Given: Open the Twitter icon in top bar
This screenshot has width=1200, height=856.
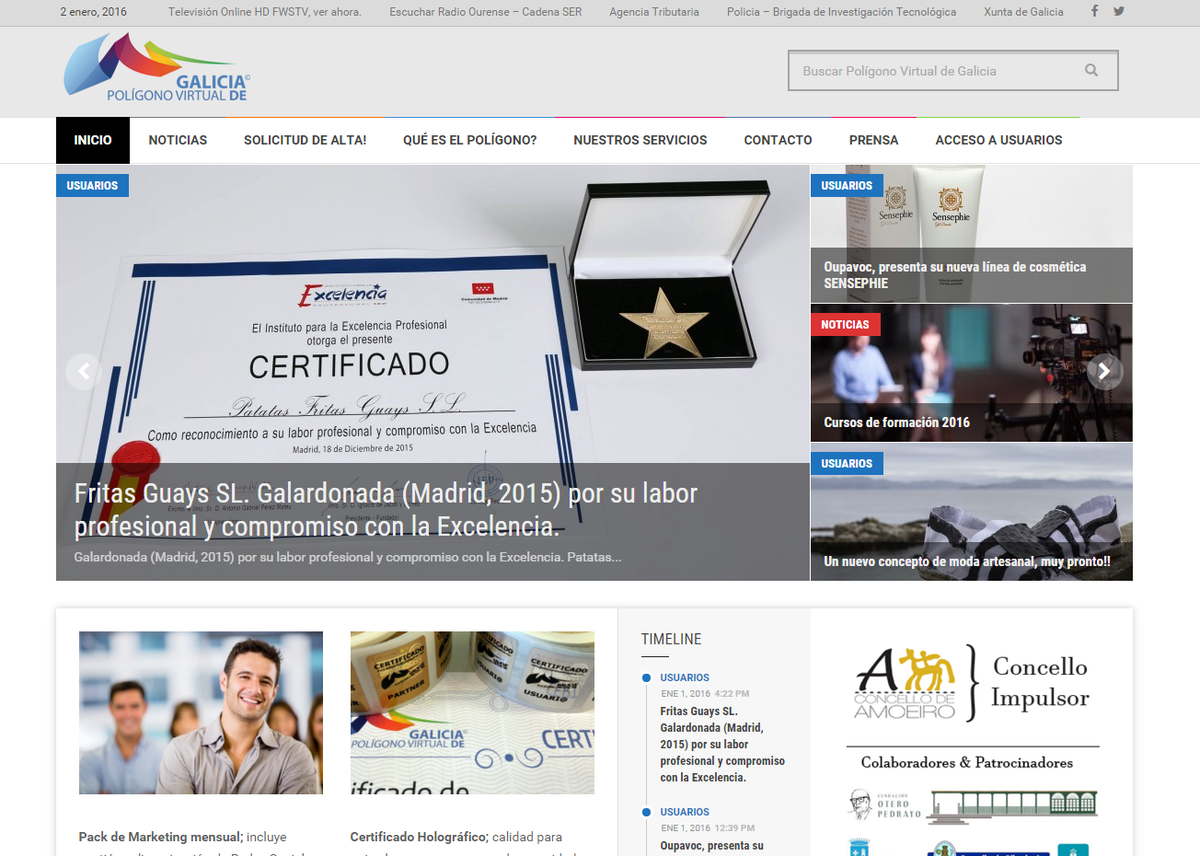Looking at the screenshot, I should pyautogui.click(x=1119, y=12).
